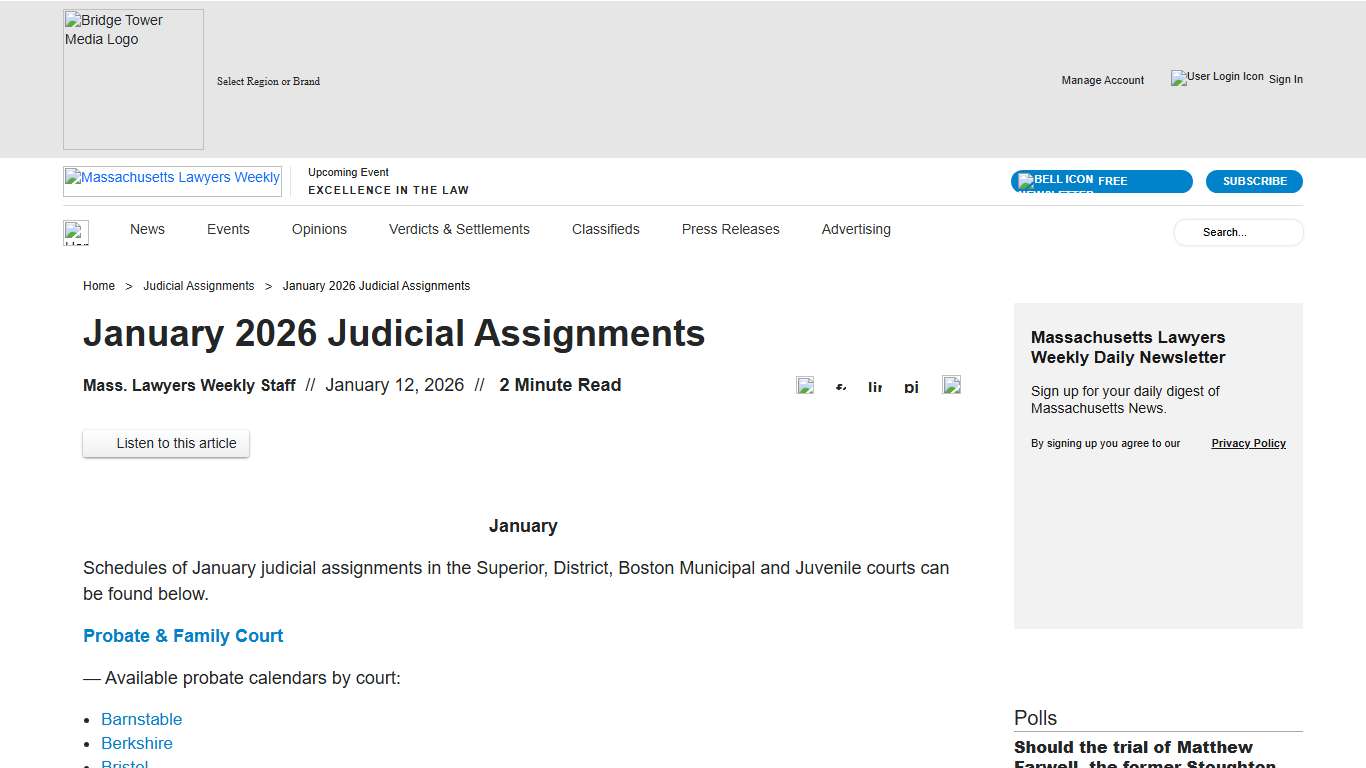This screenshot has height=768, width=1366.
Task: Open the Privacy Policy link
Action: 1248,443
